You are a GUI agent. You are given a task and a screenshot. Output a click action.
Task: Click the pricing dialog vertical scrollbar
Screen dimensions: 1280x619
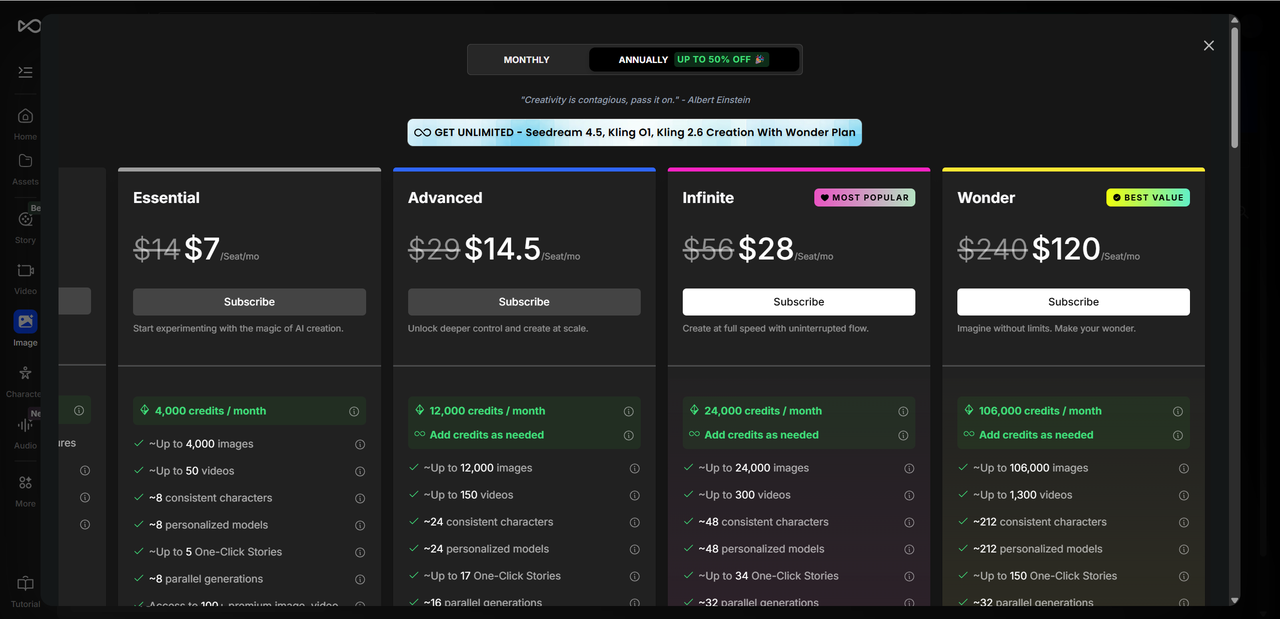pos(1235,90)
